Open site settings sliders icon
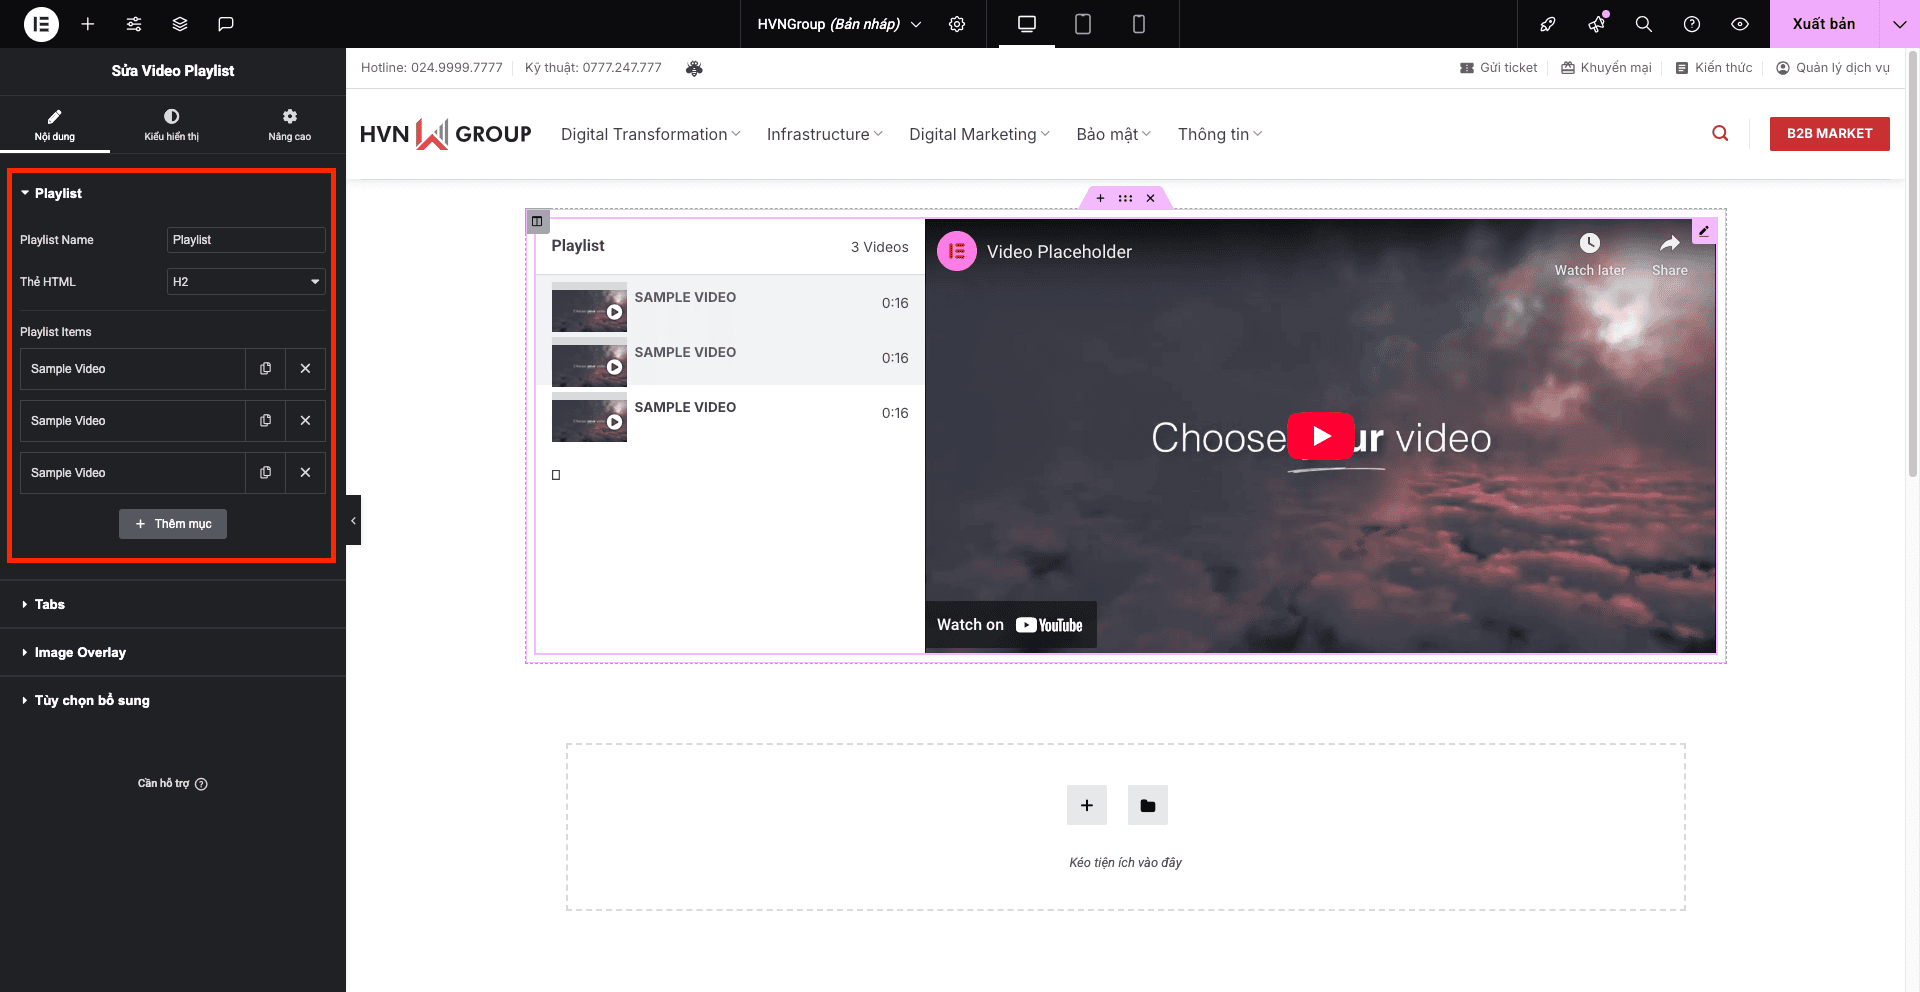This screenshot has width=1920, height=992. point(134,24)
